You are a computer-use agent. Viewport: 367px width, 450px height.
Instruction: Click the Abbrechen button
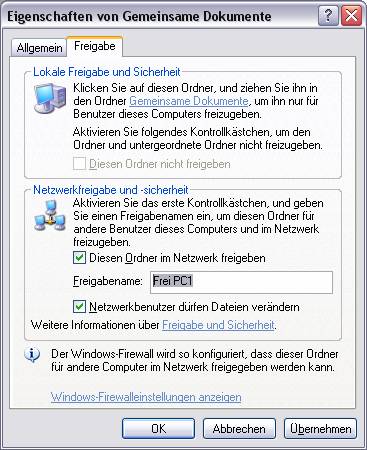point(239,429)
